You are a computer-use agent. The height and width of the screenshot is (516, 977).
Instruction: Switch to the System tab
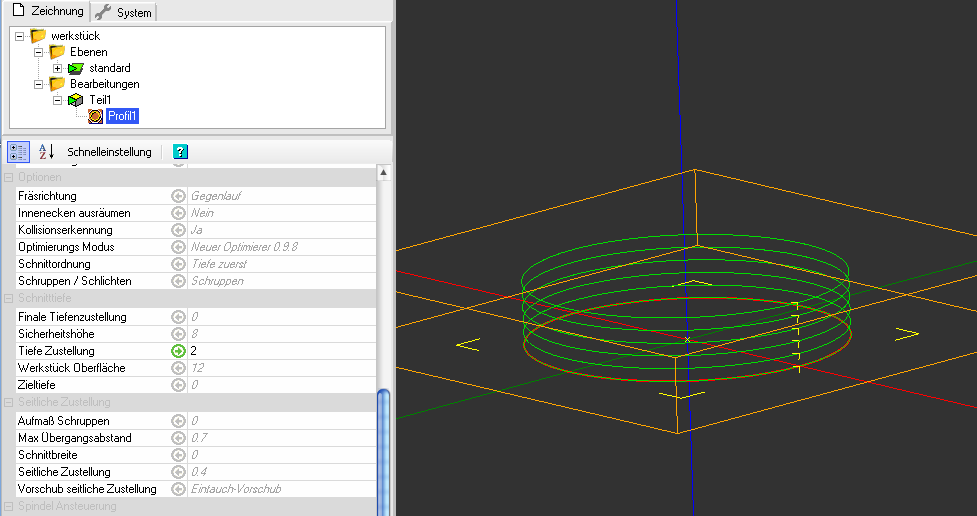[124, 11]
